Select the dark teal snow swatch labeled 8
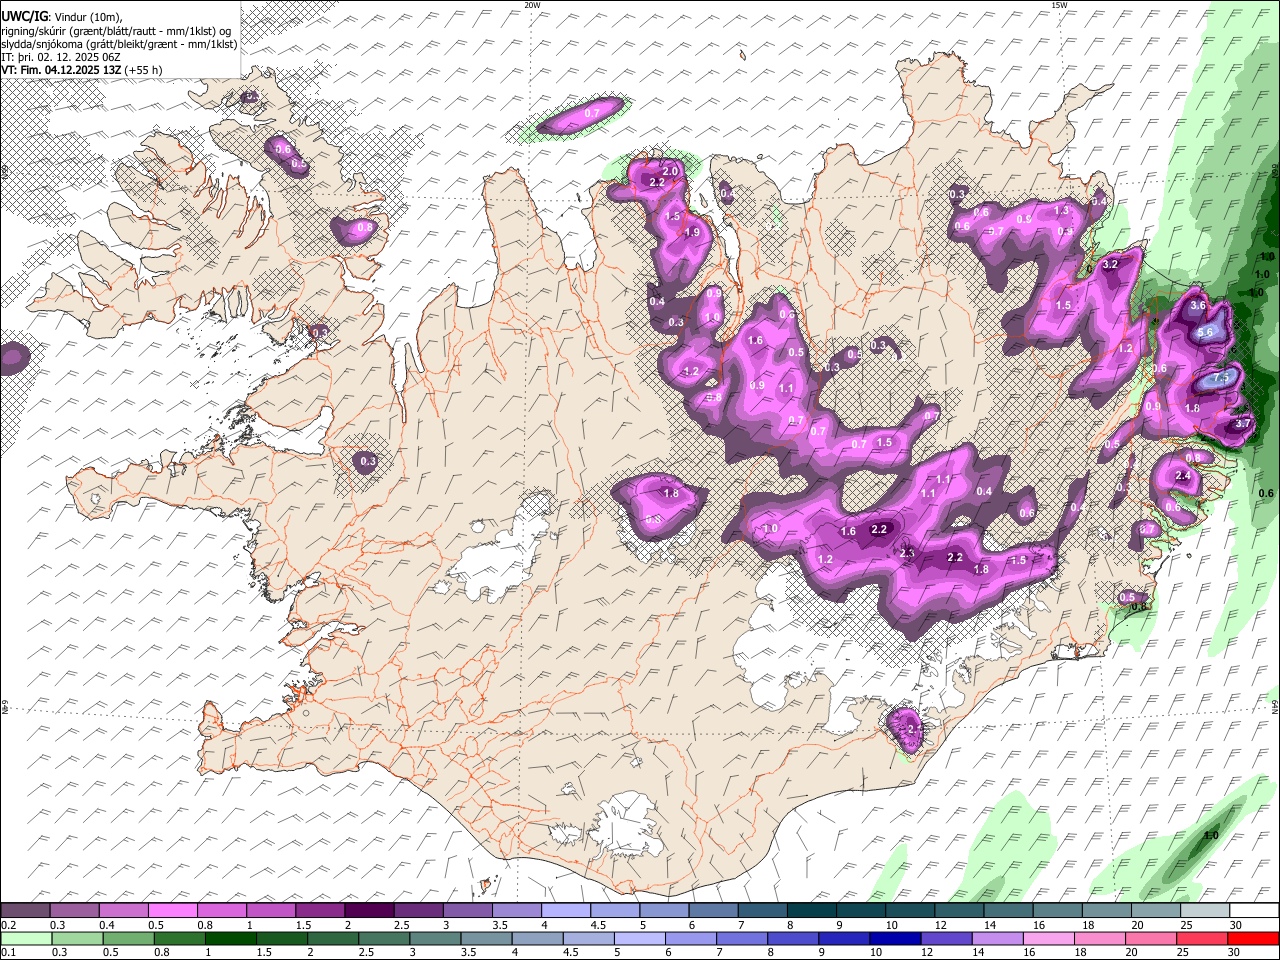Viewport: 1280px width, 960px height. pos(810,910)
